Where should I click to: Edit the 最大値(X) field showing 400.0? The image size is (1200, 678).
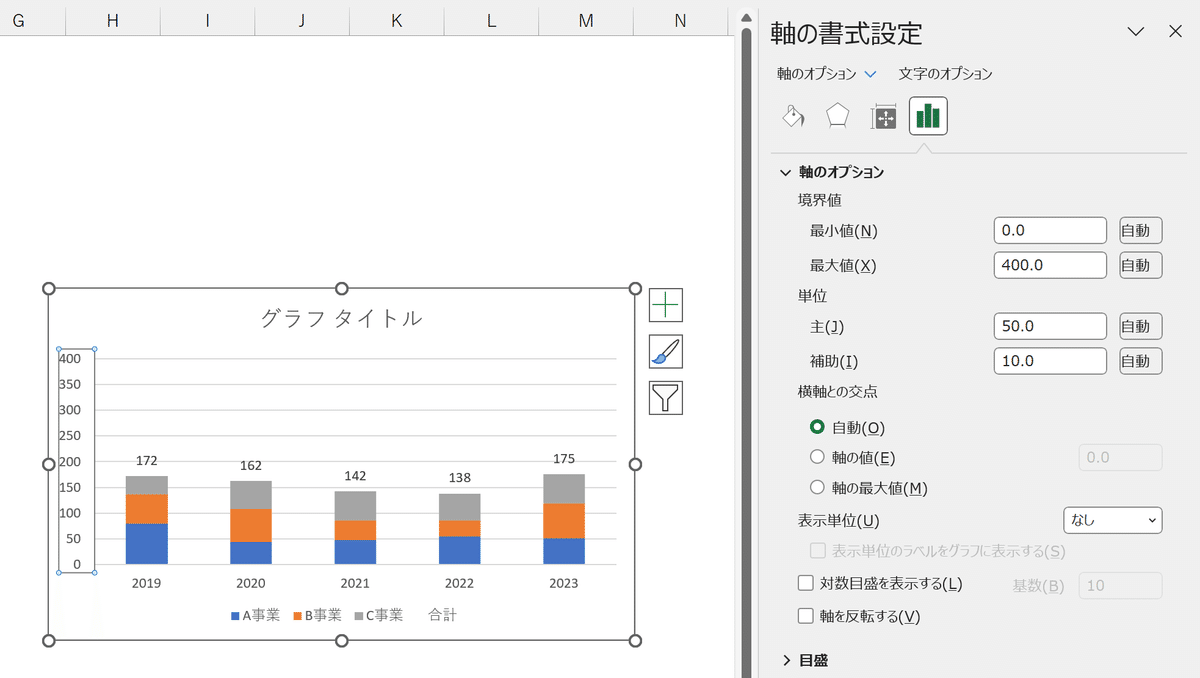[x=1050, y=265]
